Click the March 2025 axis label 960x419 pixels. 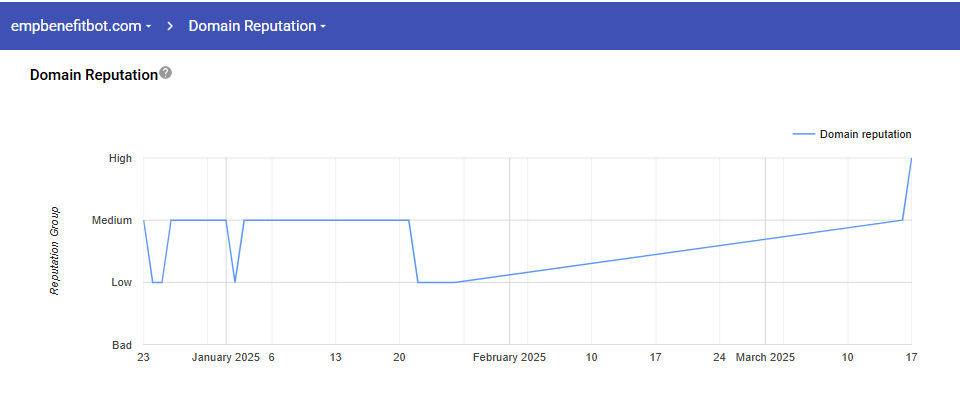click(765, 357)
